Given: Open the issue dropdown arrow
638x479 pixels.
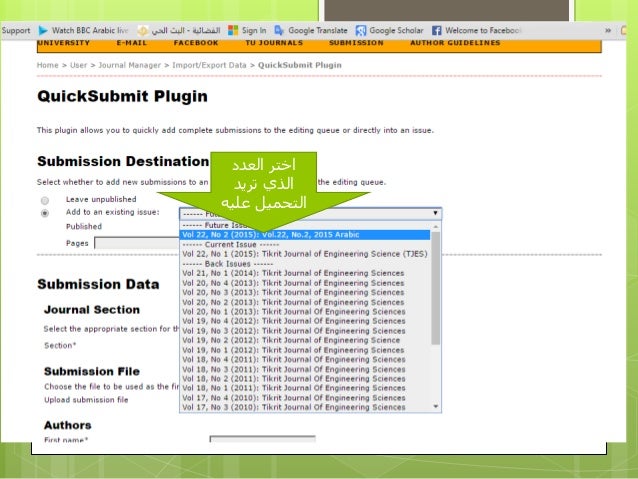Looking at the screenshot, I should tap(435, 213).
